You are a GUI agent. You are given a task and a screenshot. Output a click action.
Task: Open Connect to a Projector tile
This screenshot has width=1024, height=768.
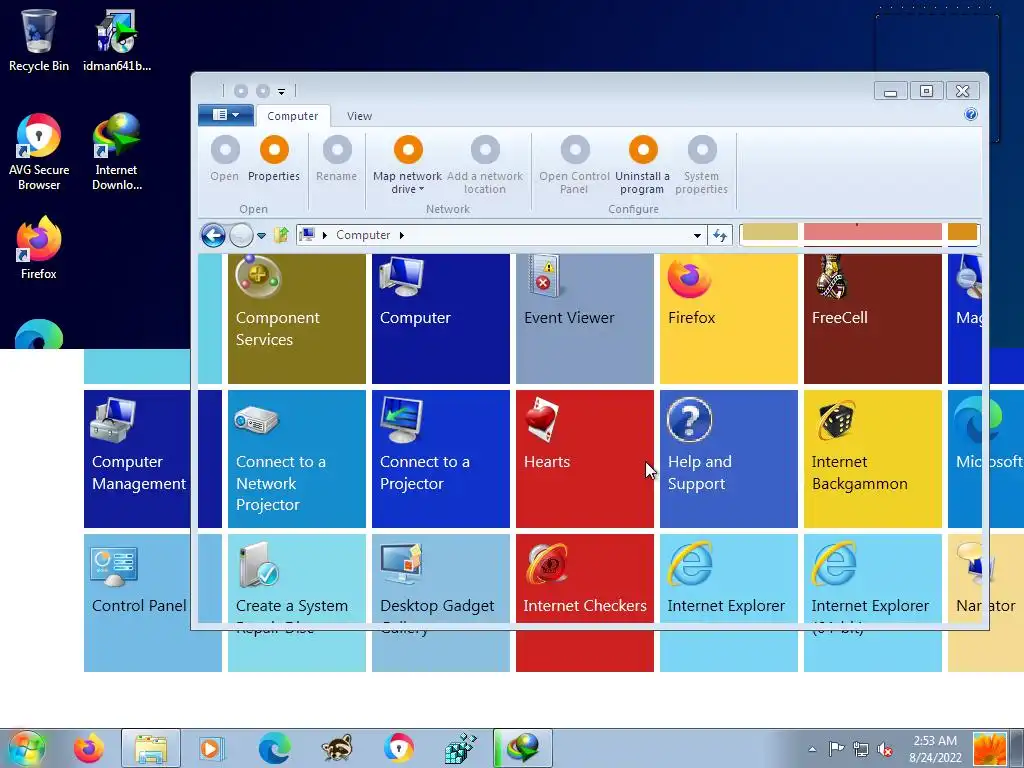[x=441, y=459]
